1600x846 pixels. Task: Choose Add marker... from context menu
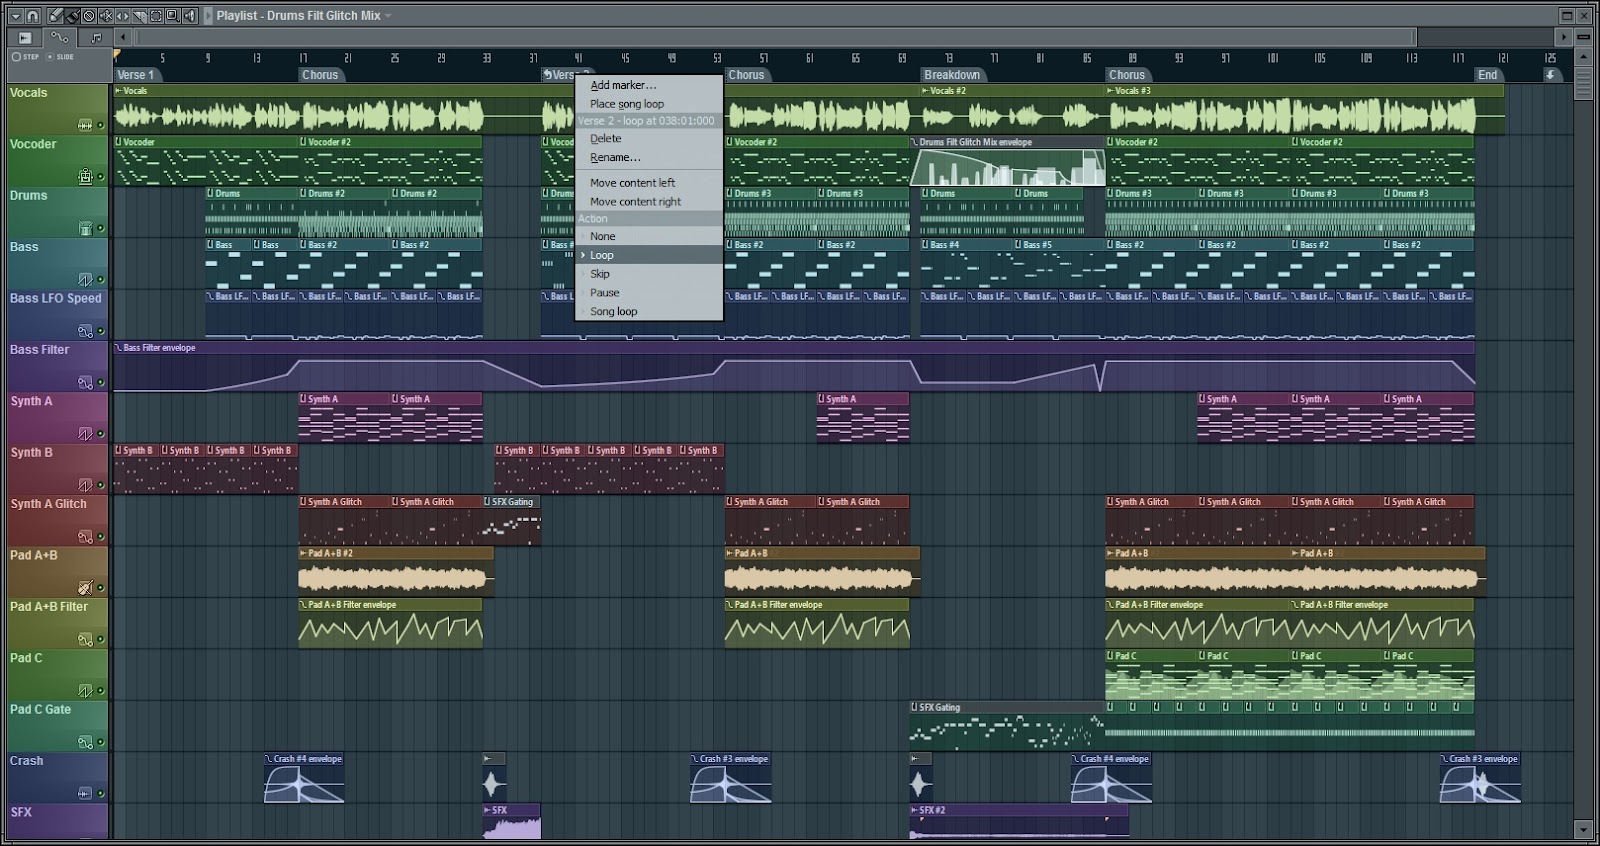click(x=649, y=85)
